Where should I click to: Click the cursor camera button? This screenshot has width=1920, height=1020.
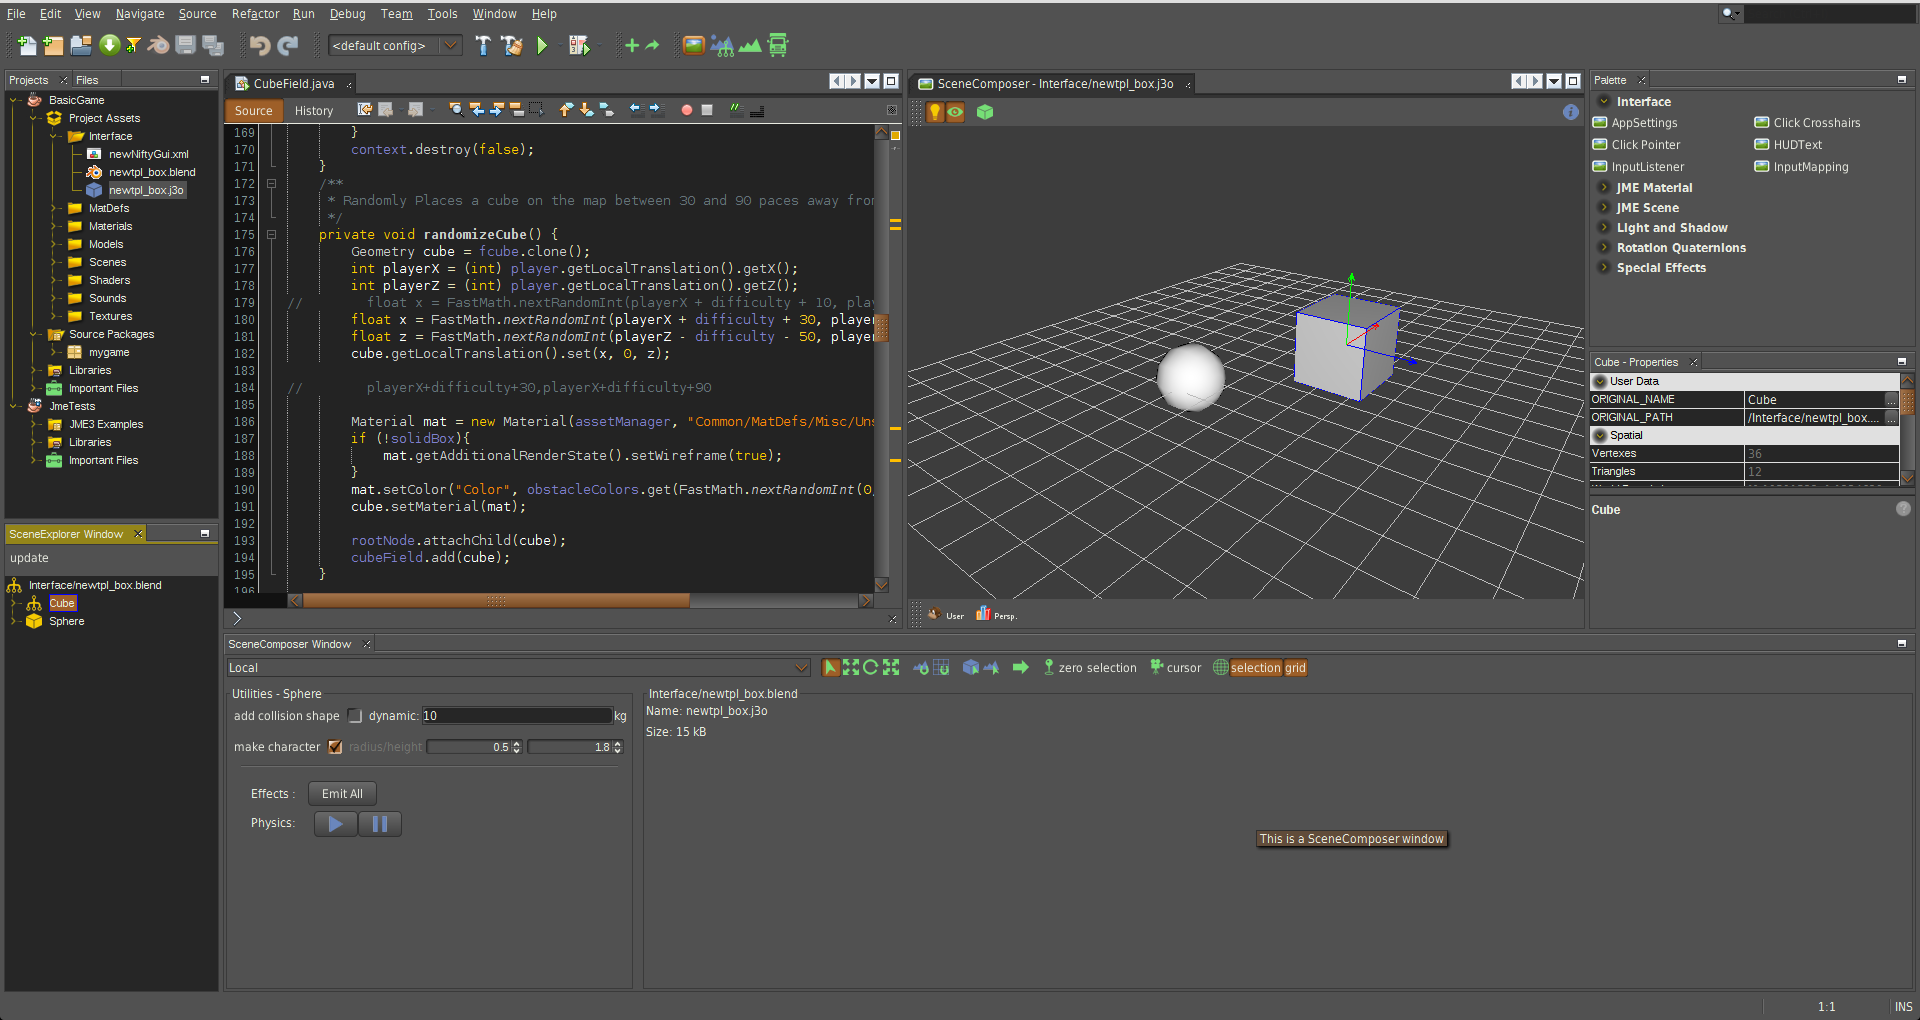coord(1175,667)
